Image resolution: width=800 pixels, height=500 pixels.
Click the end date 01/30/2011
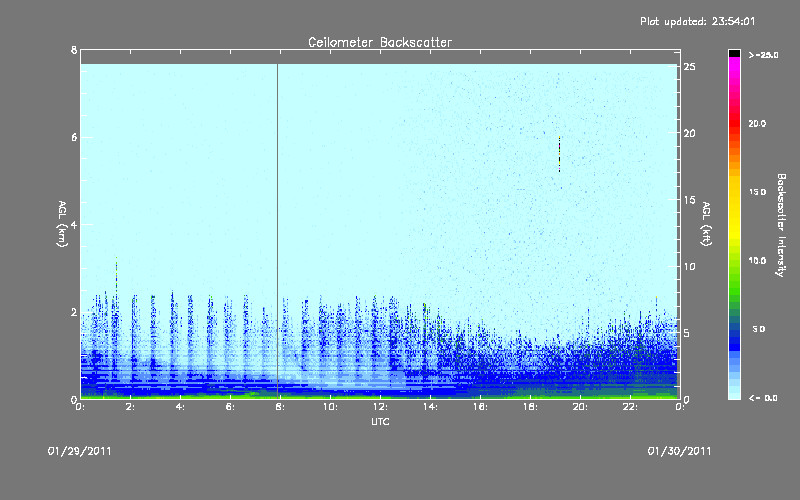click(x=679, y=451)
